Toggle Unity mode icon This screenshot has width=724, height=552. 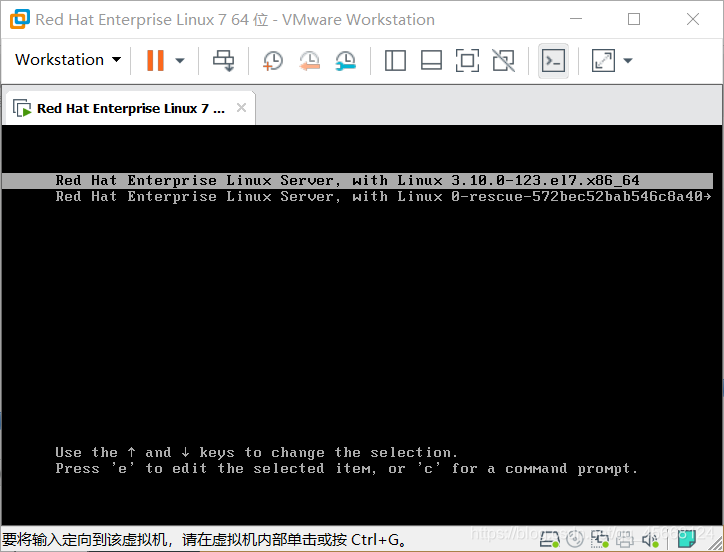(x=503, y=61)
